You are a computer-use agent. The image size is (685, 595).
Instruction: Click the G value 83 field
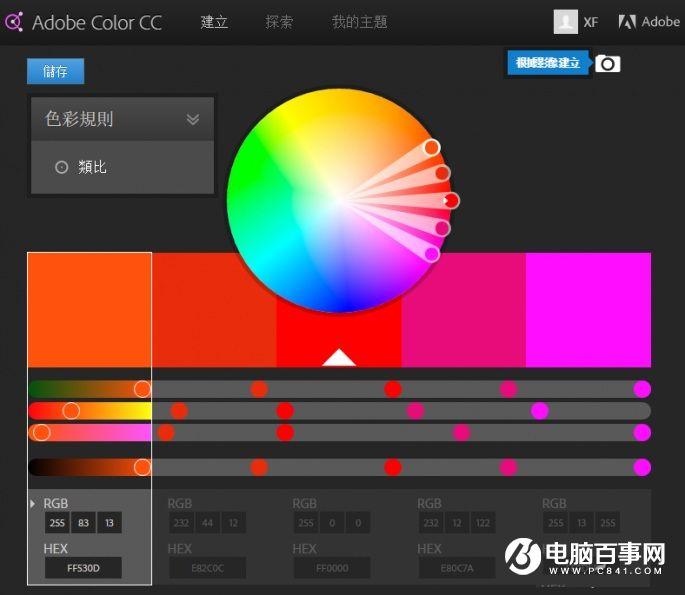(83, 522)
